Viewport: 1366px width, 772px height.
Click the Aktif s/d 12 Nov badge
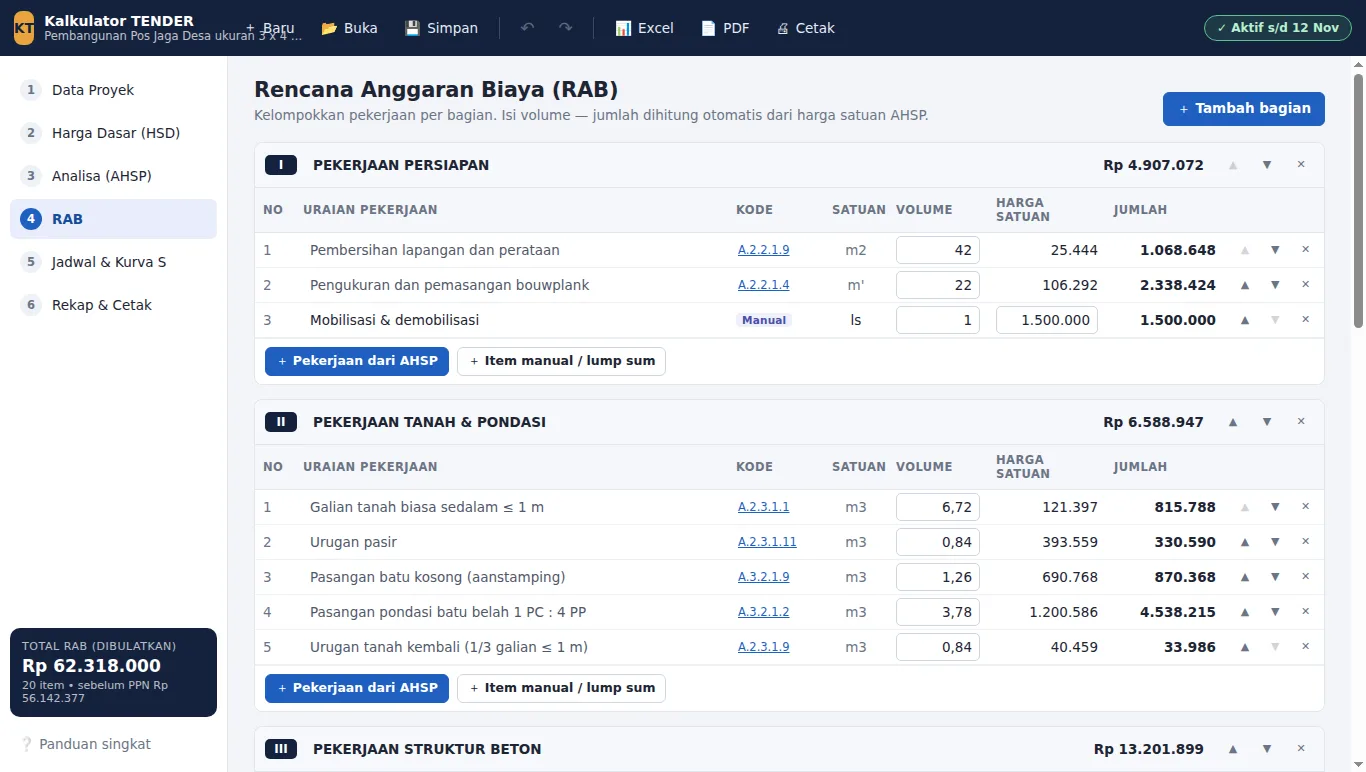pyautogui.click(x=1278, y=28)
